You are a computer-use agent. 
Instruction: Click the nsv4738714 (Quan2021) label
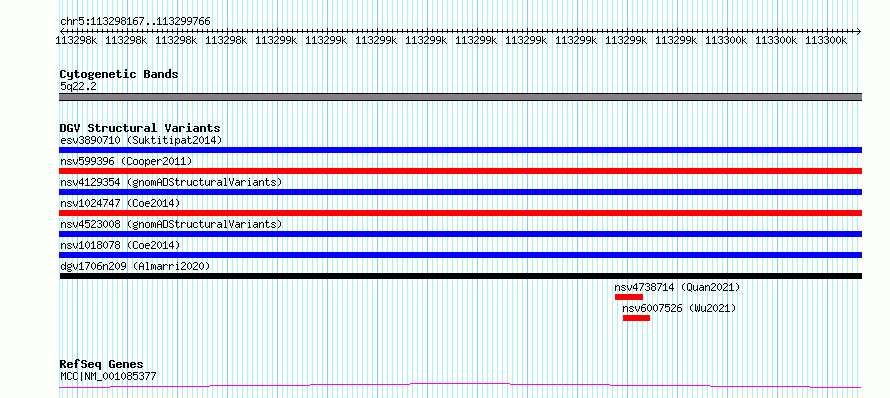[x=678, y=287]
